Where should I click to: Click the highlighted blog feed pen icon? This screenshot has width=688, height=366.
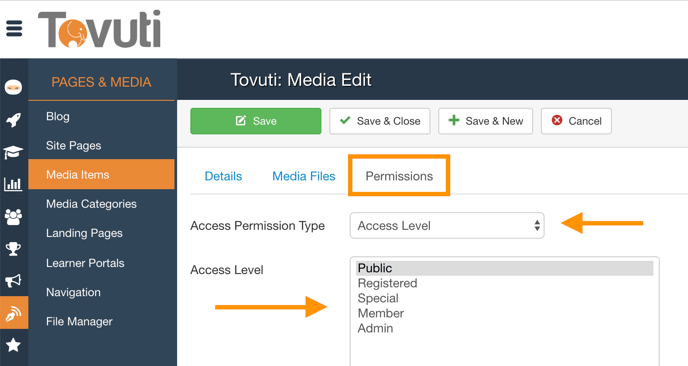(14, 312)
